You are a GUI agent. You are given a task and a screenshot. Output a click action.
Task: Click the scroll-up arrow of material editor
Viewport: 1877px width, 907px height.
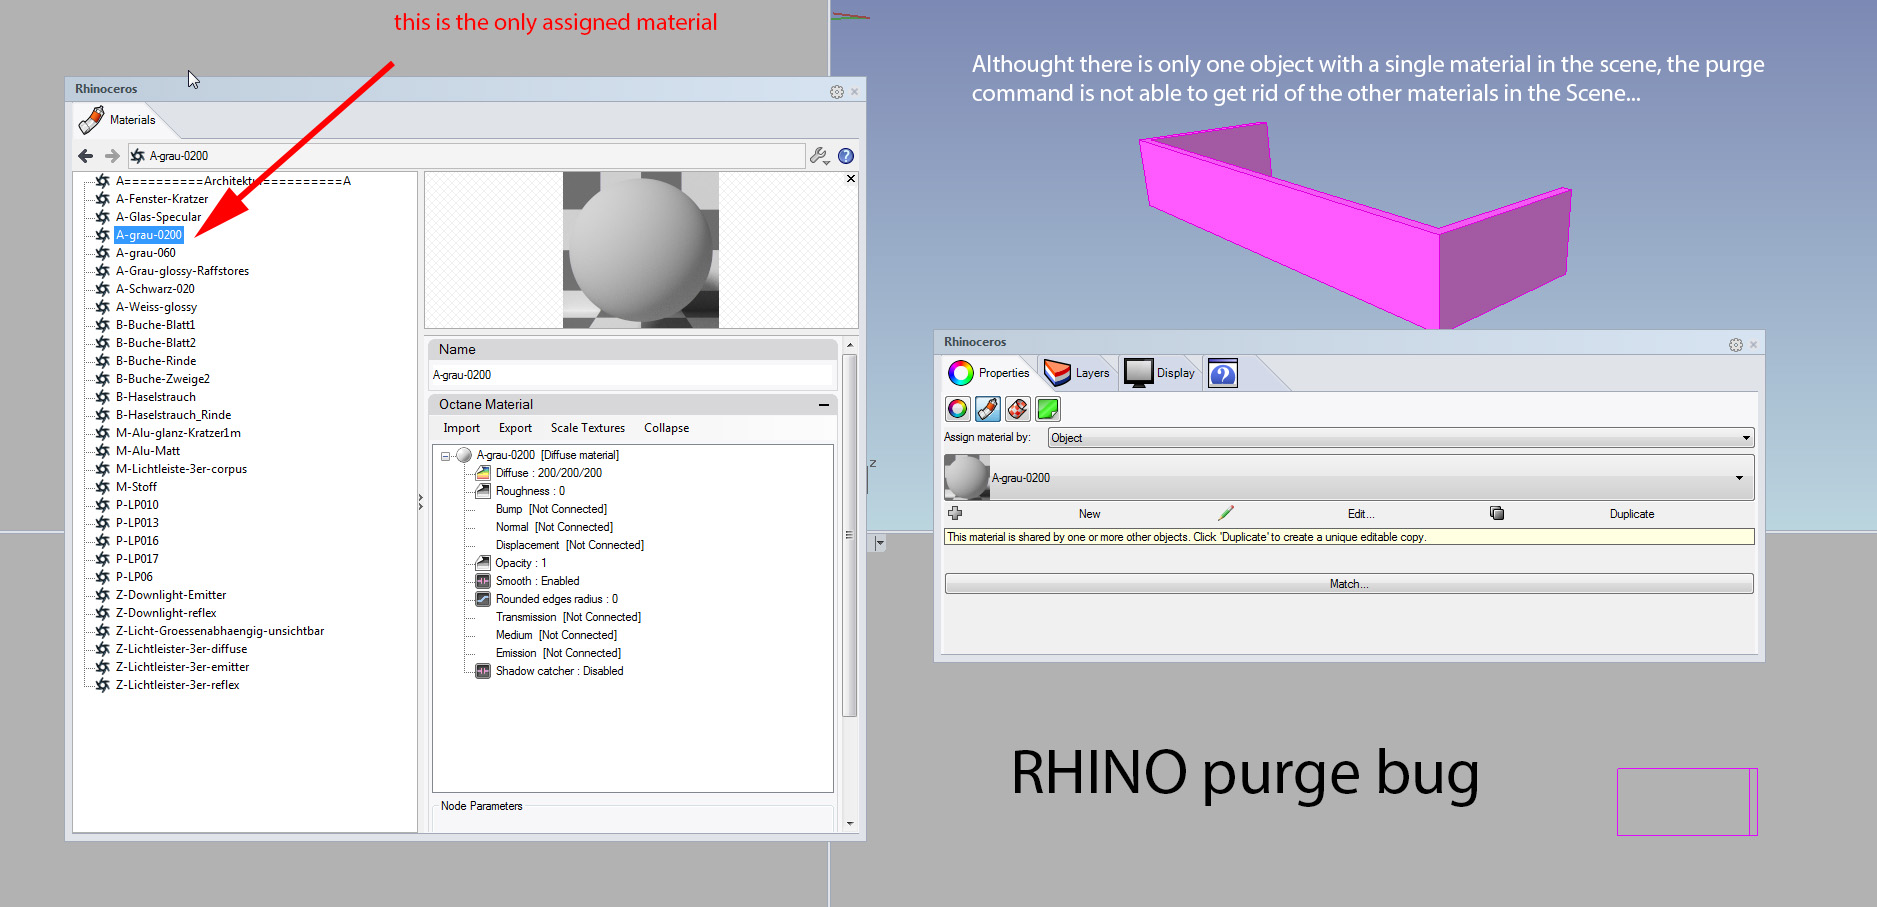click(850, 345)
